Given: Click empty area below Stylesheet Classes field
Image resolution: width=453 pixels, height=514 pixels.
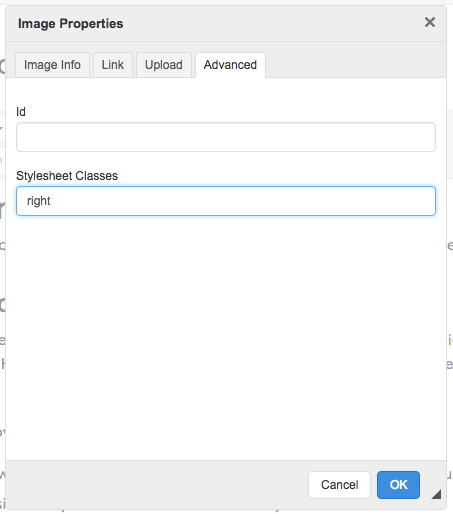Looking at the screenshot, I should point(226,333).
